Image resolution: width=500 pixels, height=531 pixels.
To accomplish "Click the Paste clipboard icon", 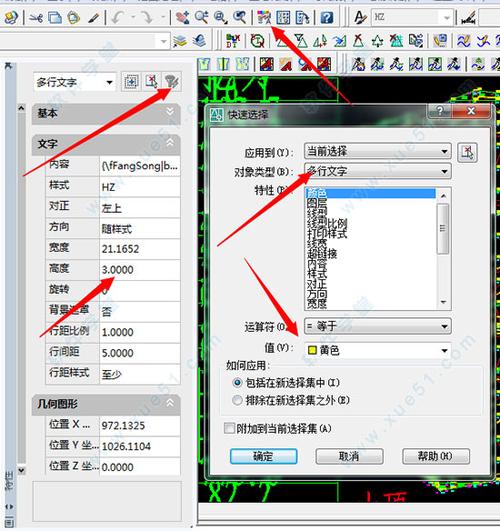I will pyautogui.click(x=74, y=17).
